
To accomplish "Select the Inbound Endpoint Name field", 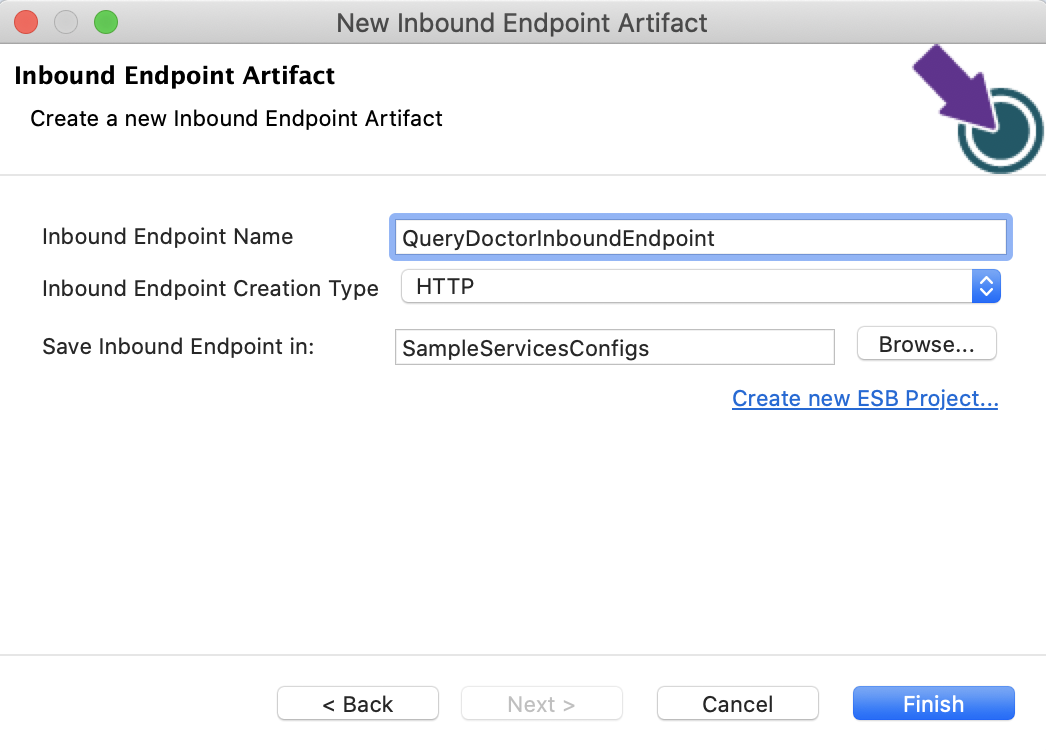I will click(x=700, y=237).
